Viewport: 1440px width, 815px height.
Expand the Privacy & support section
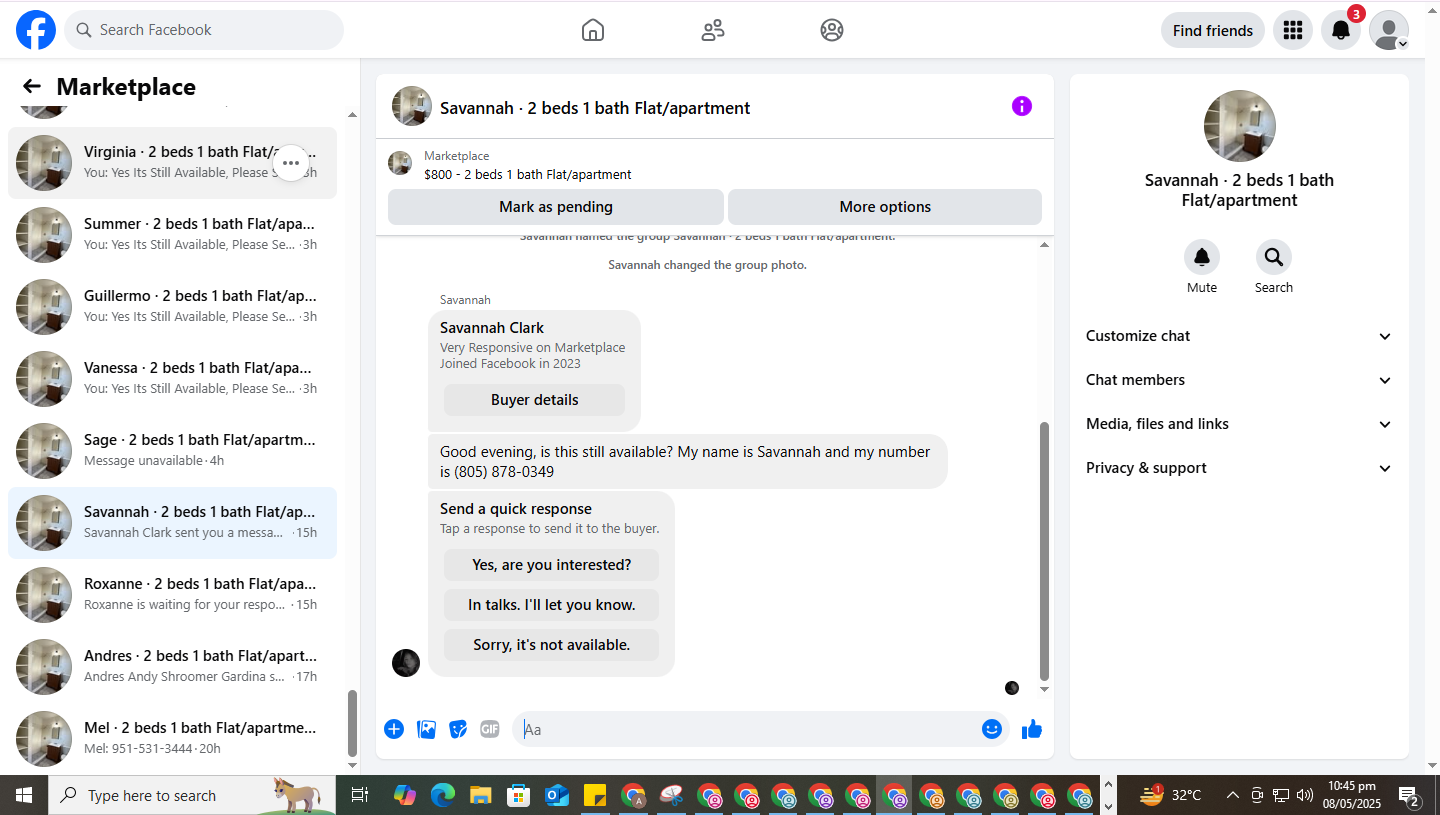[1239, 468]
